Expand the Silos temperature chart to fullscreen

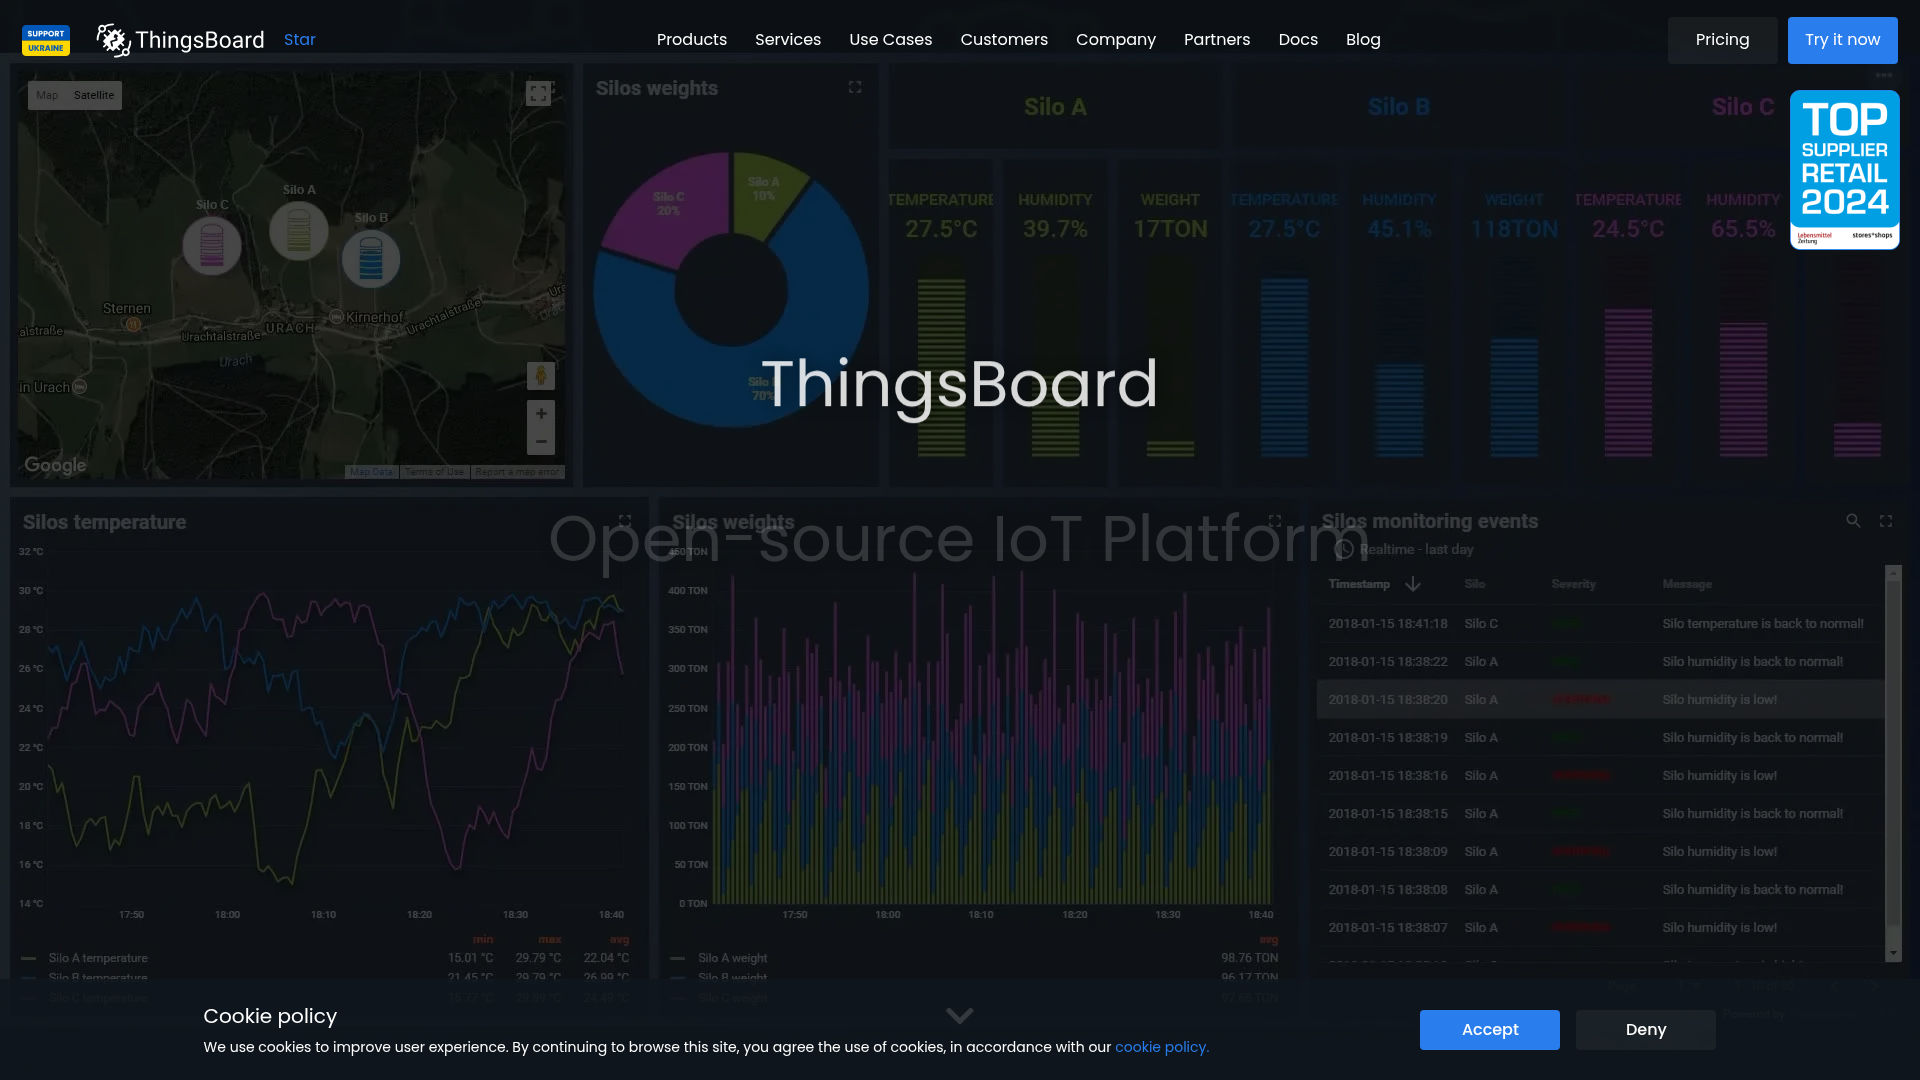click(x=624, y=521)
